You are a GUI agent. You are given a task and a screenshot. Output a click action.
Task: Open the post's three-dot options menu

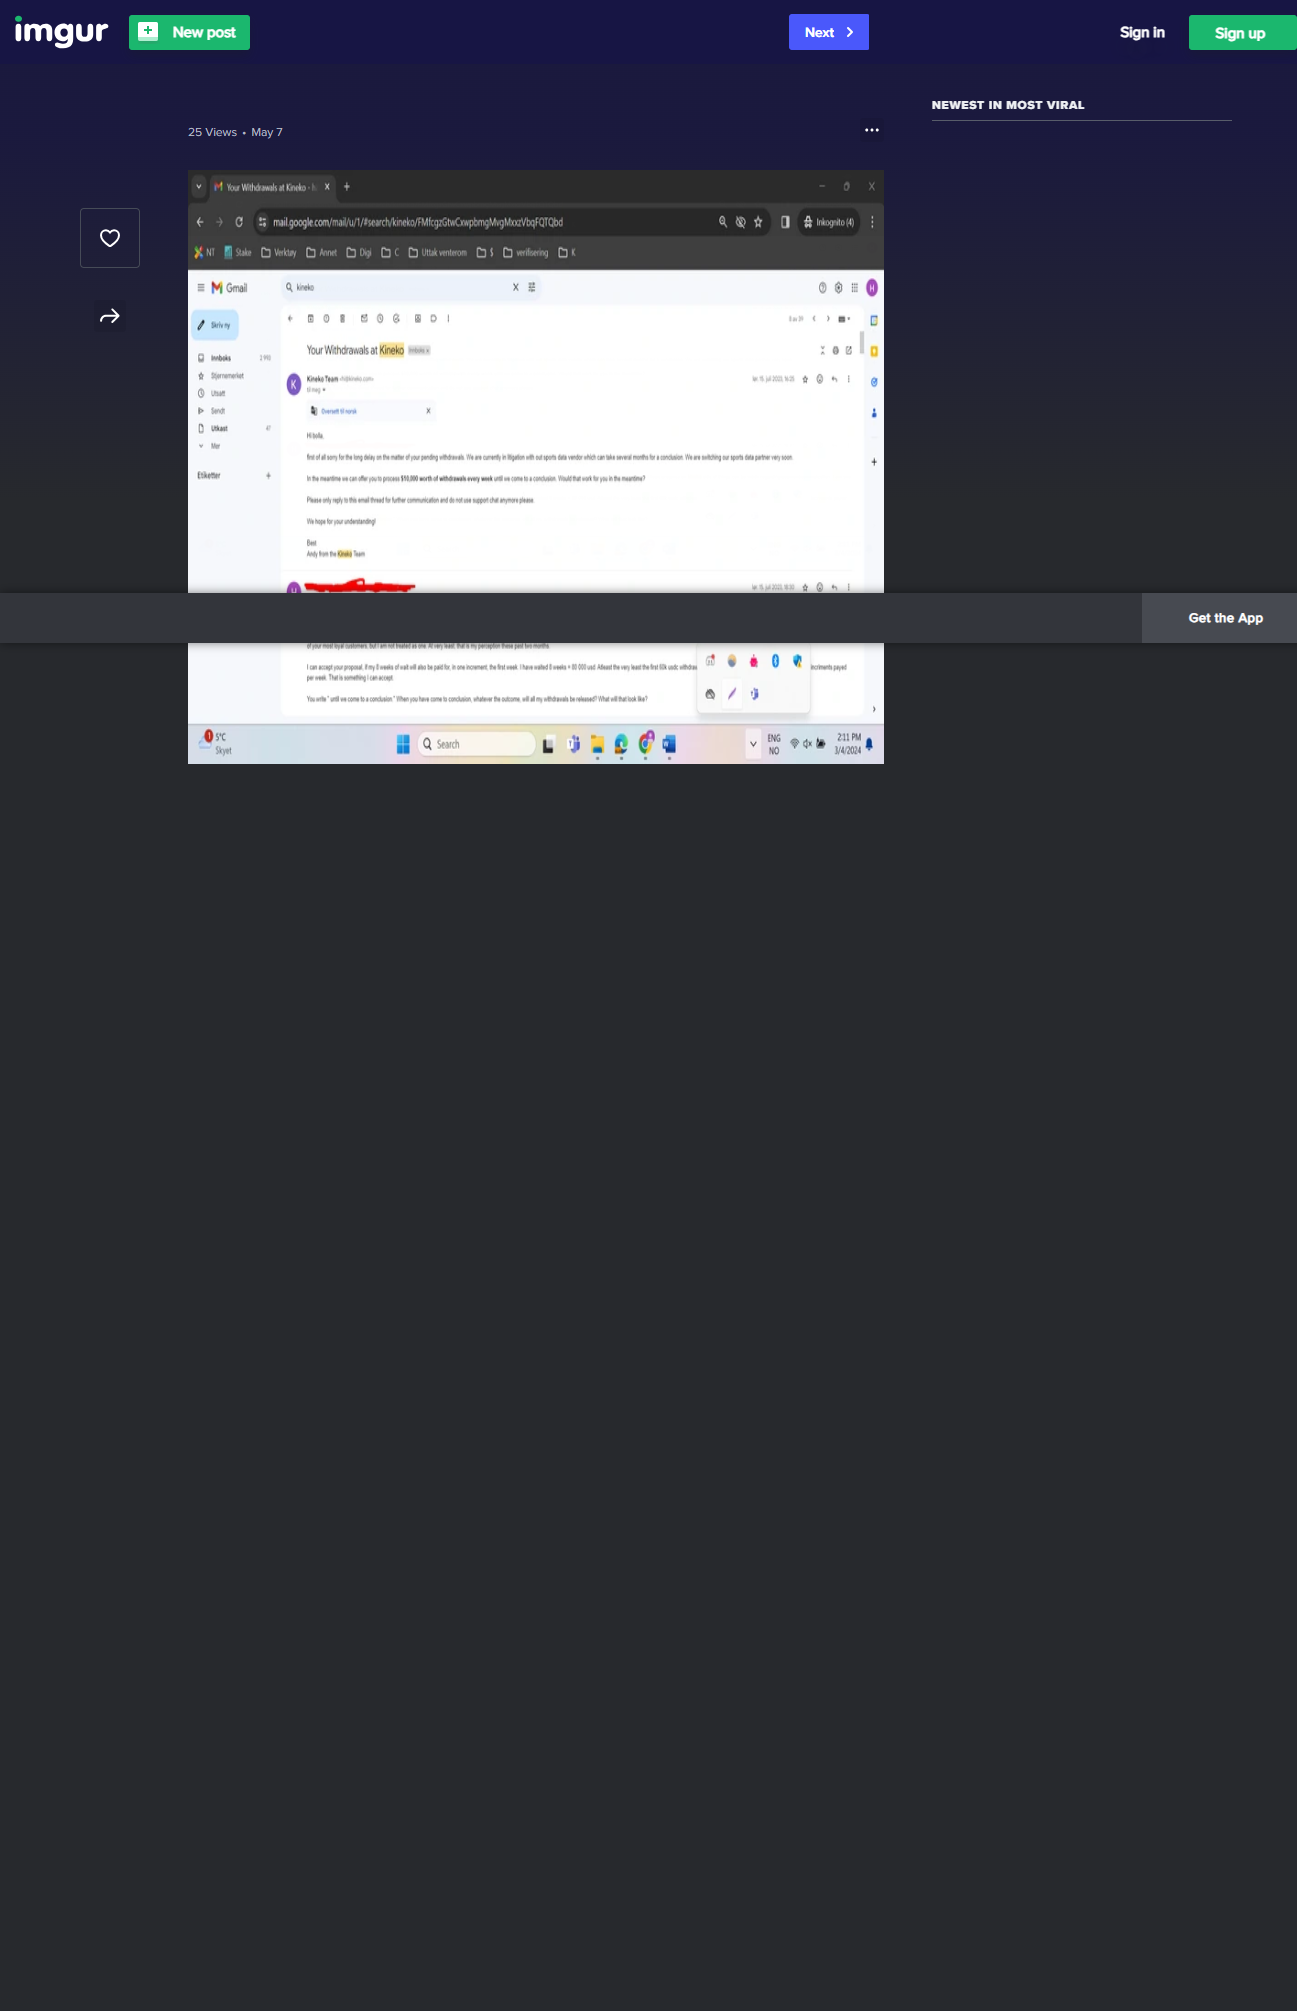click(872, 130)
